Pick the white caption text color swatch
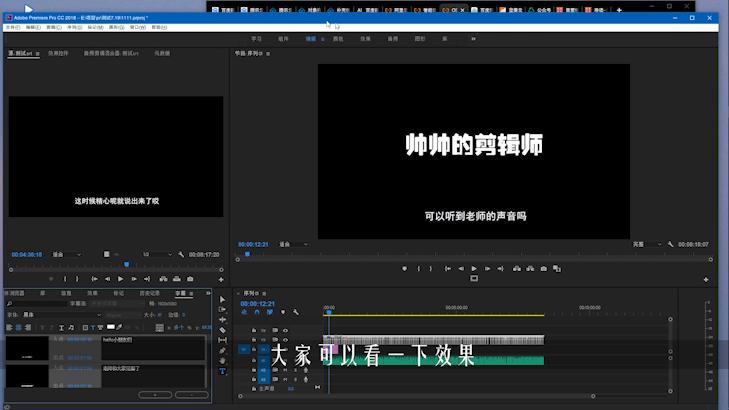Viewport: 729px width, 410px height. (111, 327)
